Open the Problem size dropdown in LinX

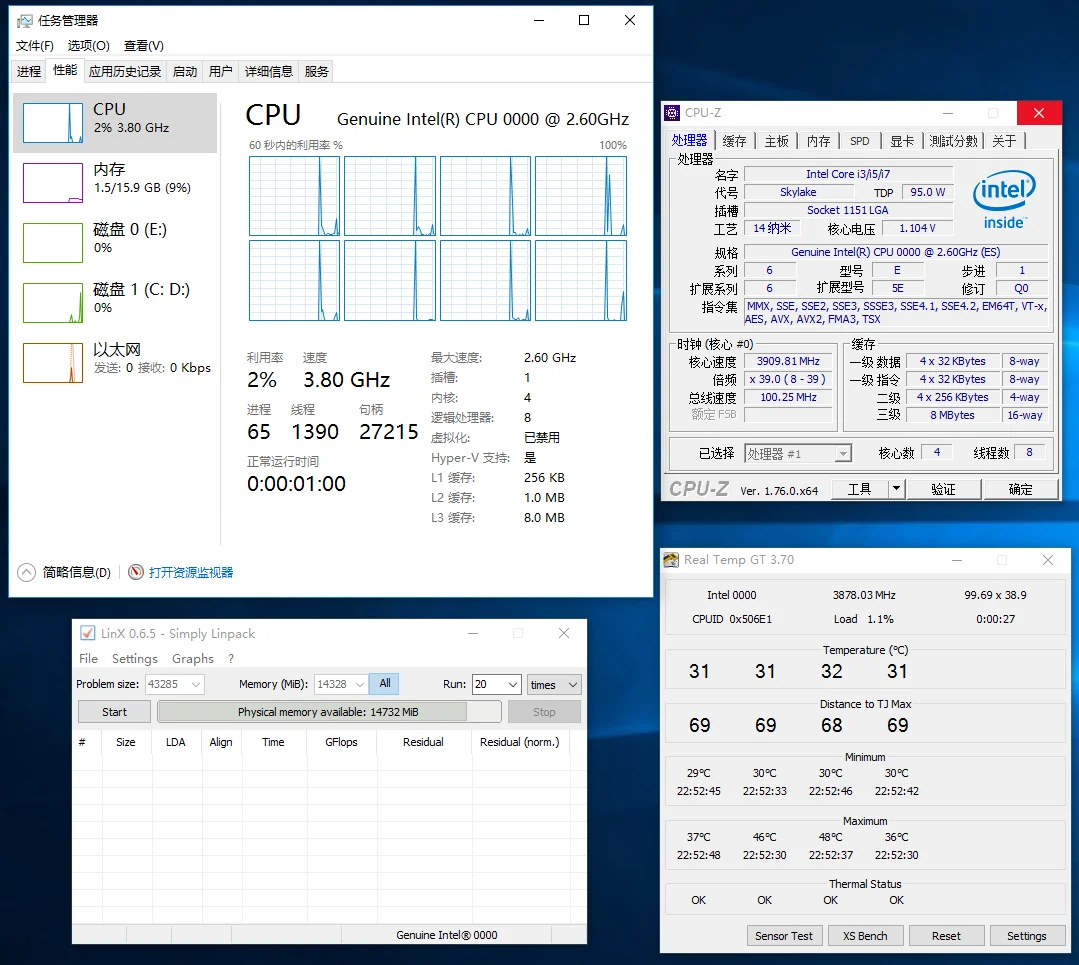coord(194,685)
